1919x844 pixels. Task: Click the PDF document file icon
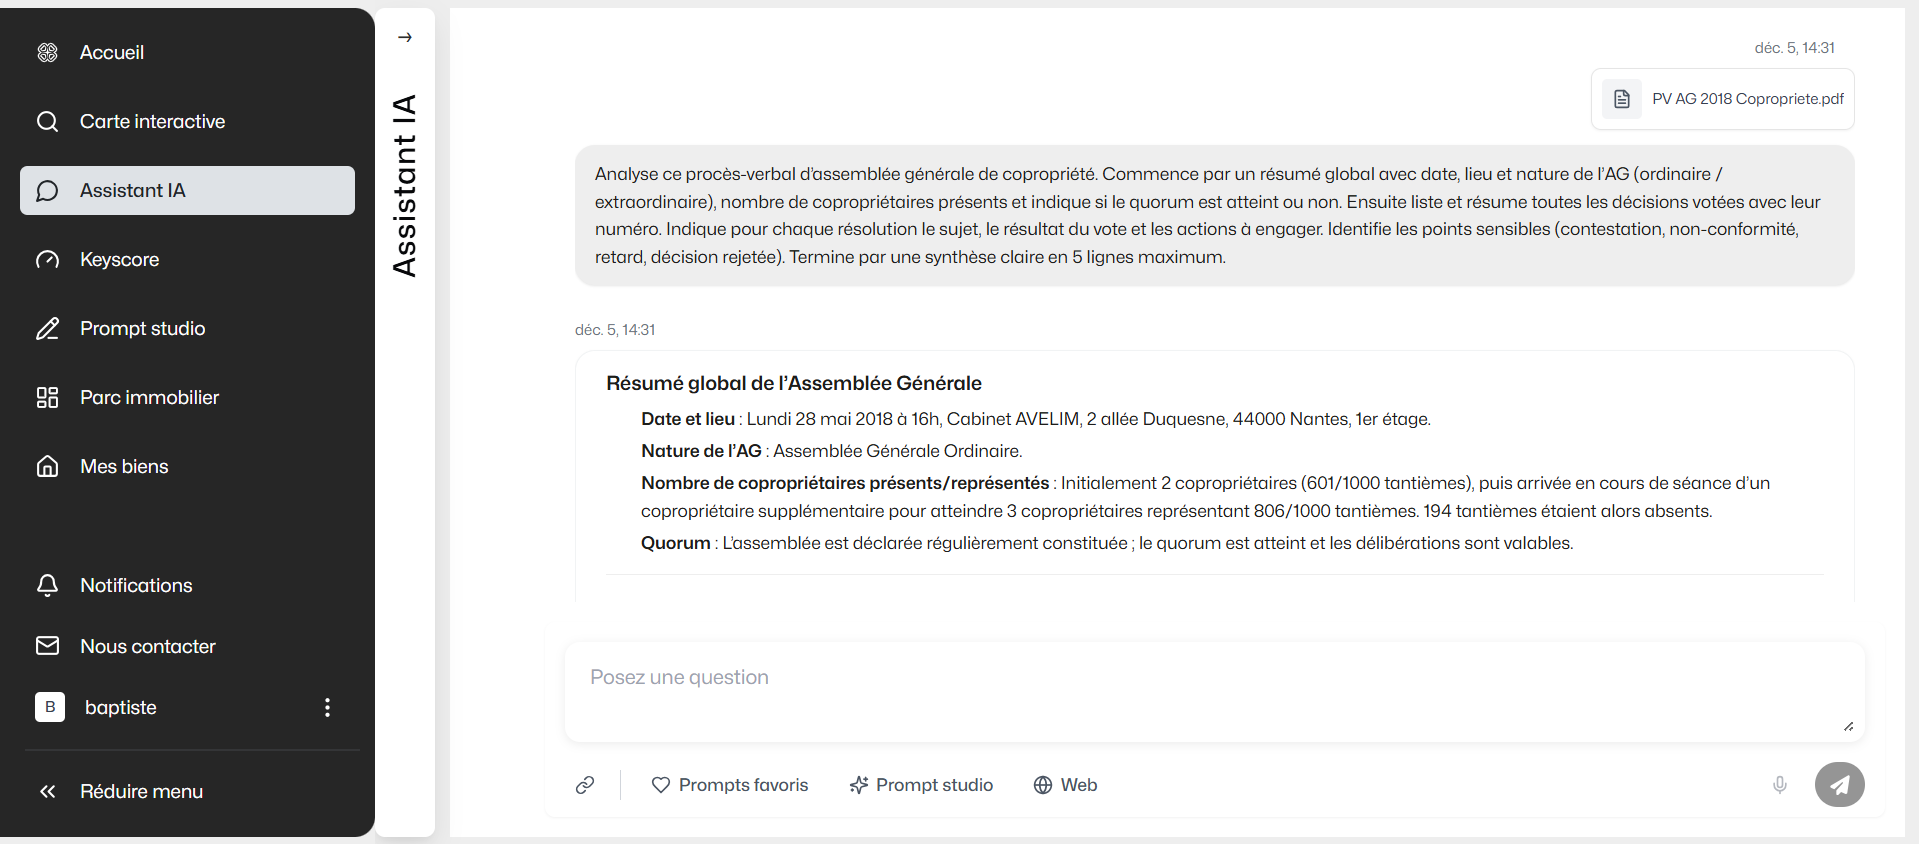[x=1622, y=99]
